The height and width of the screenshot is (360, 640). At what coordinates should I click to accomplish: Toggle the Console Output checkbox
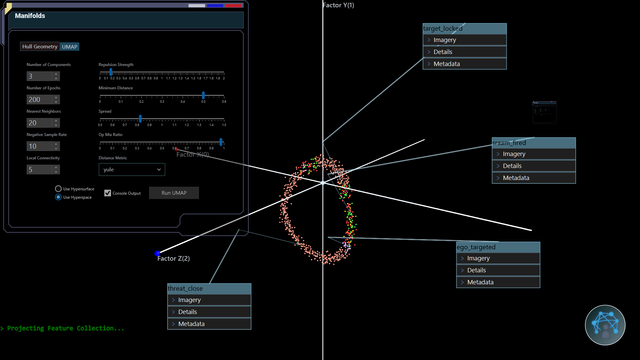tap(107, 193)
